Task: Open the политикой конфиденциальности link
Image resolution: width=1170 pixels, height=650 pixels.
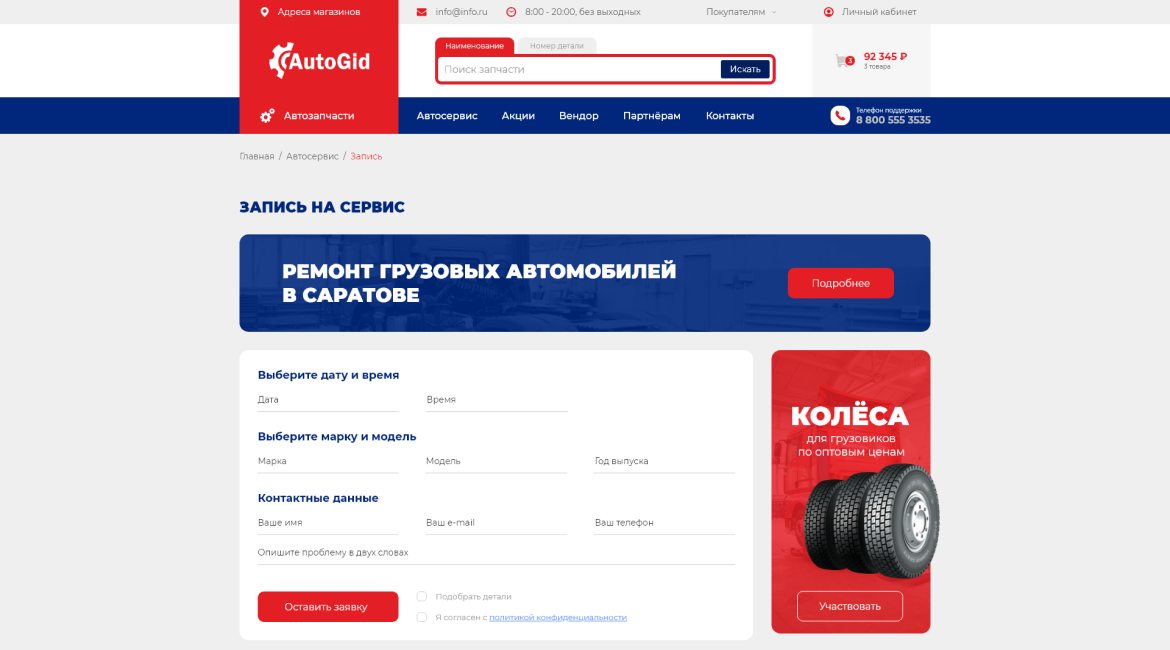Action: tap(557, 617)
